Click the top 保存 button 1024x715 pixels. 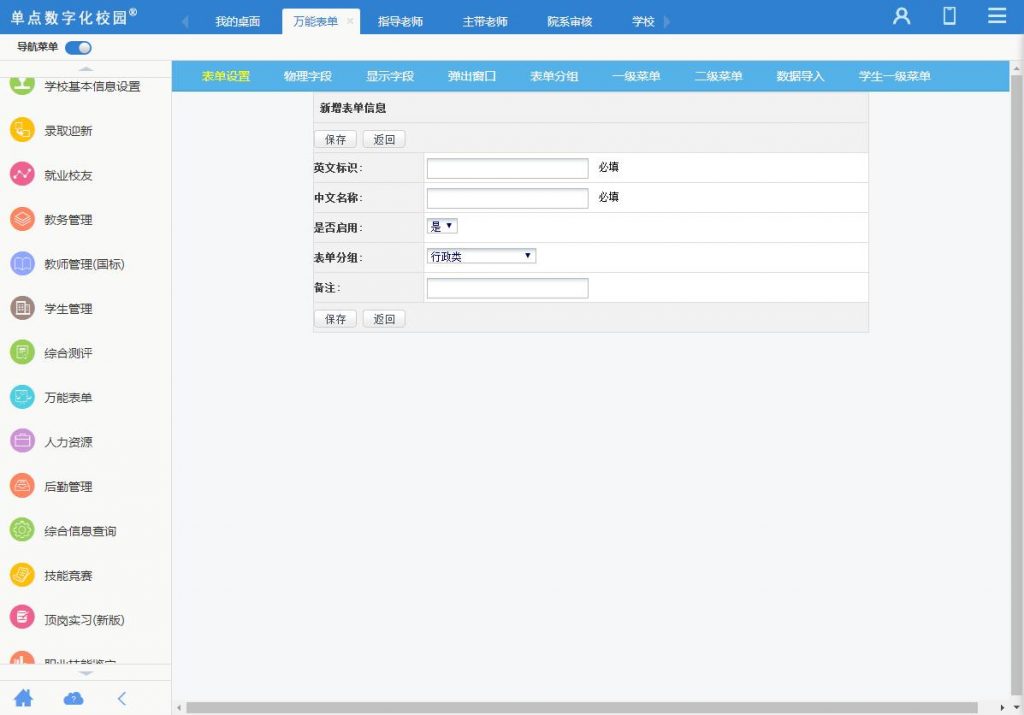[335, 140]
